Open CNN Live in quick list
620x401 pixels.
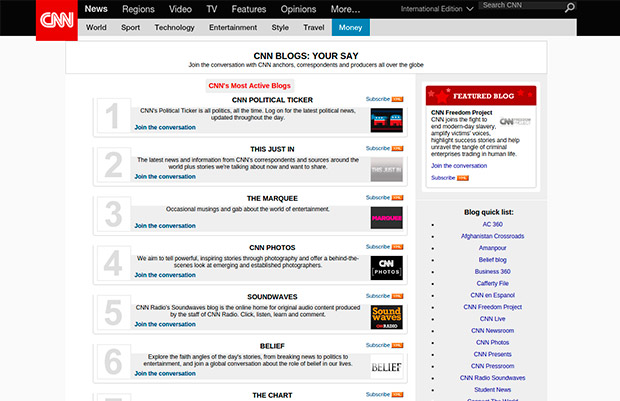pyautogui.click(x=492, y=319)
